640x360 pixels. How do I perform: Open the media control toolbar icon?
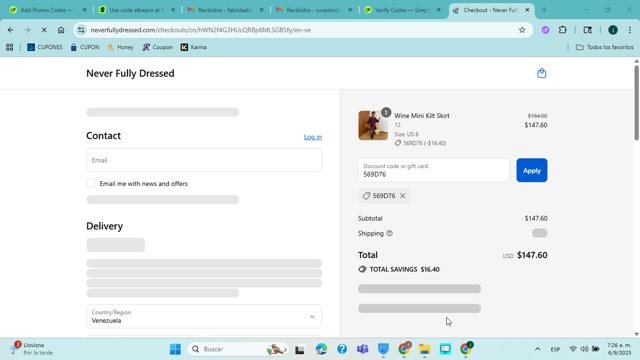point(587,30)
